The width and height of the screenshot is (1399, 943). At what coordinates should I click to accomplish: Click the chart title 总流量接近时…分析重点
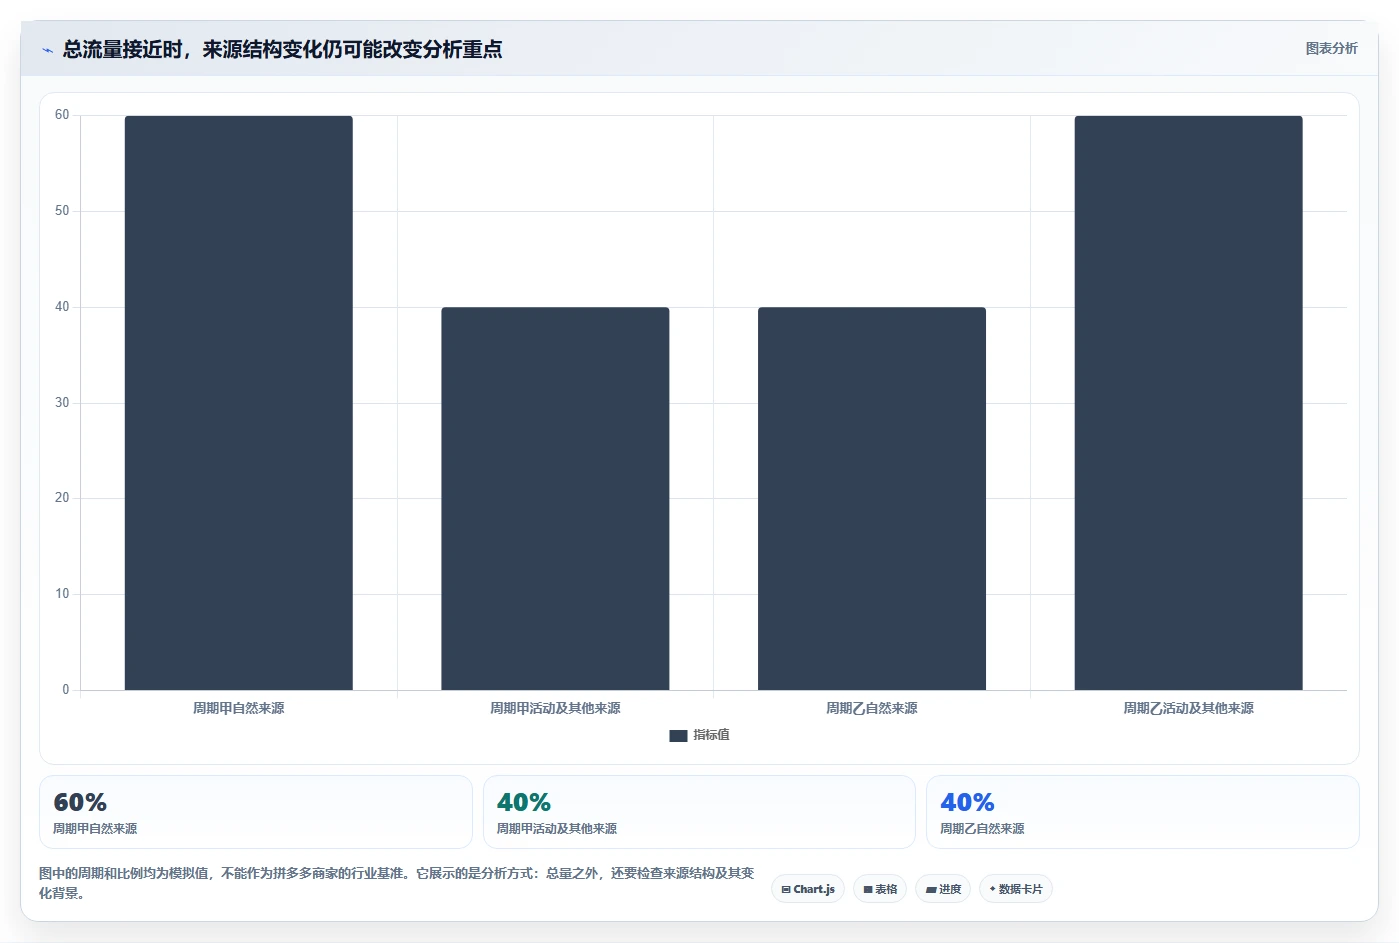pos(283,49)
